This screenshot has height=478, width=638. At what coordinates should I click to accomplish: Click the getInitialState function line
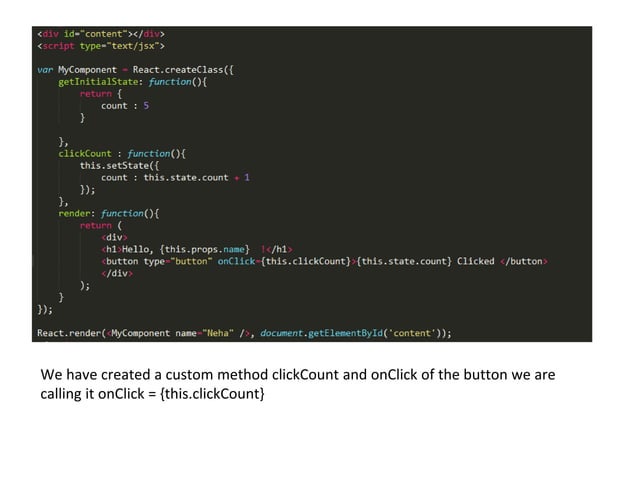click(x=133, y=82)
